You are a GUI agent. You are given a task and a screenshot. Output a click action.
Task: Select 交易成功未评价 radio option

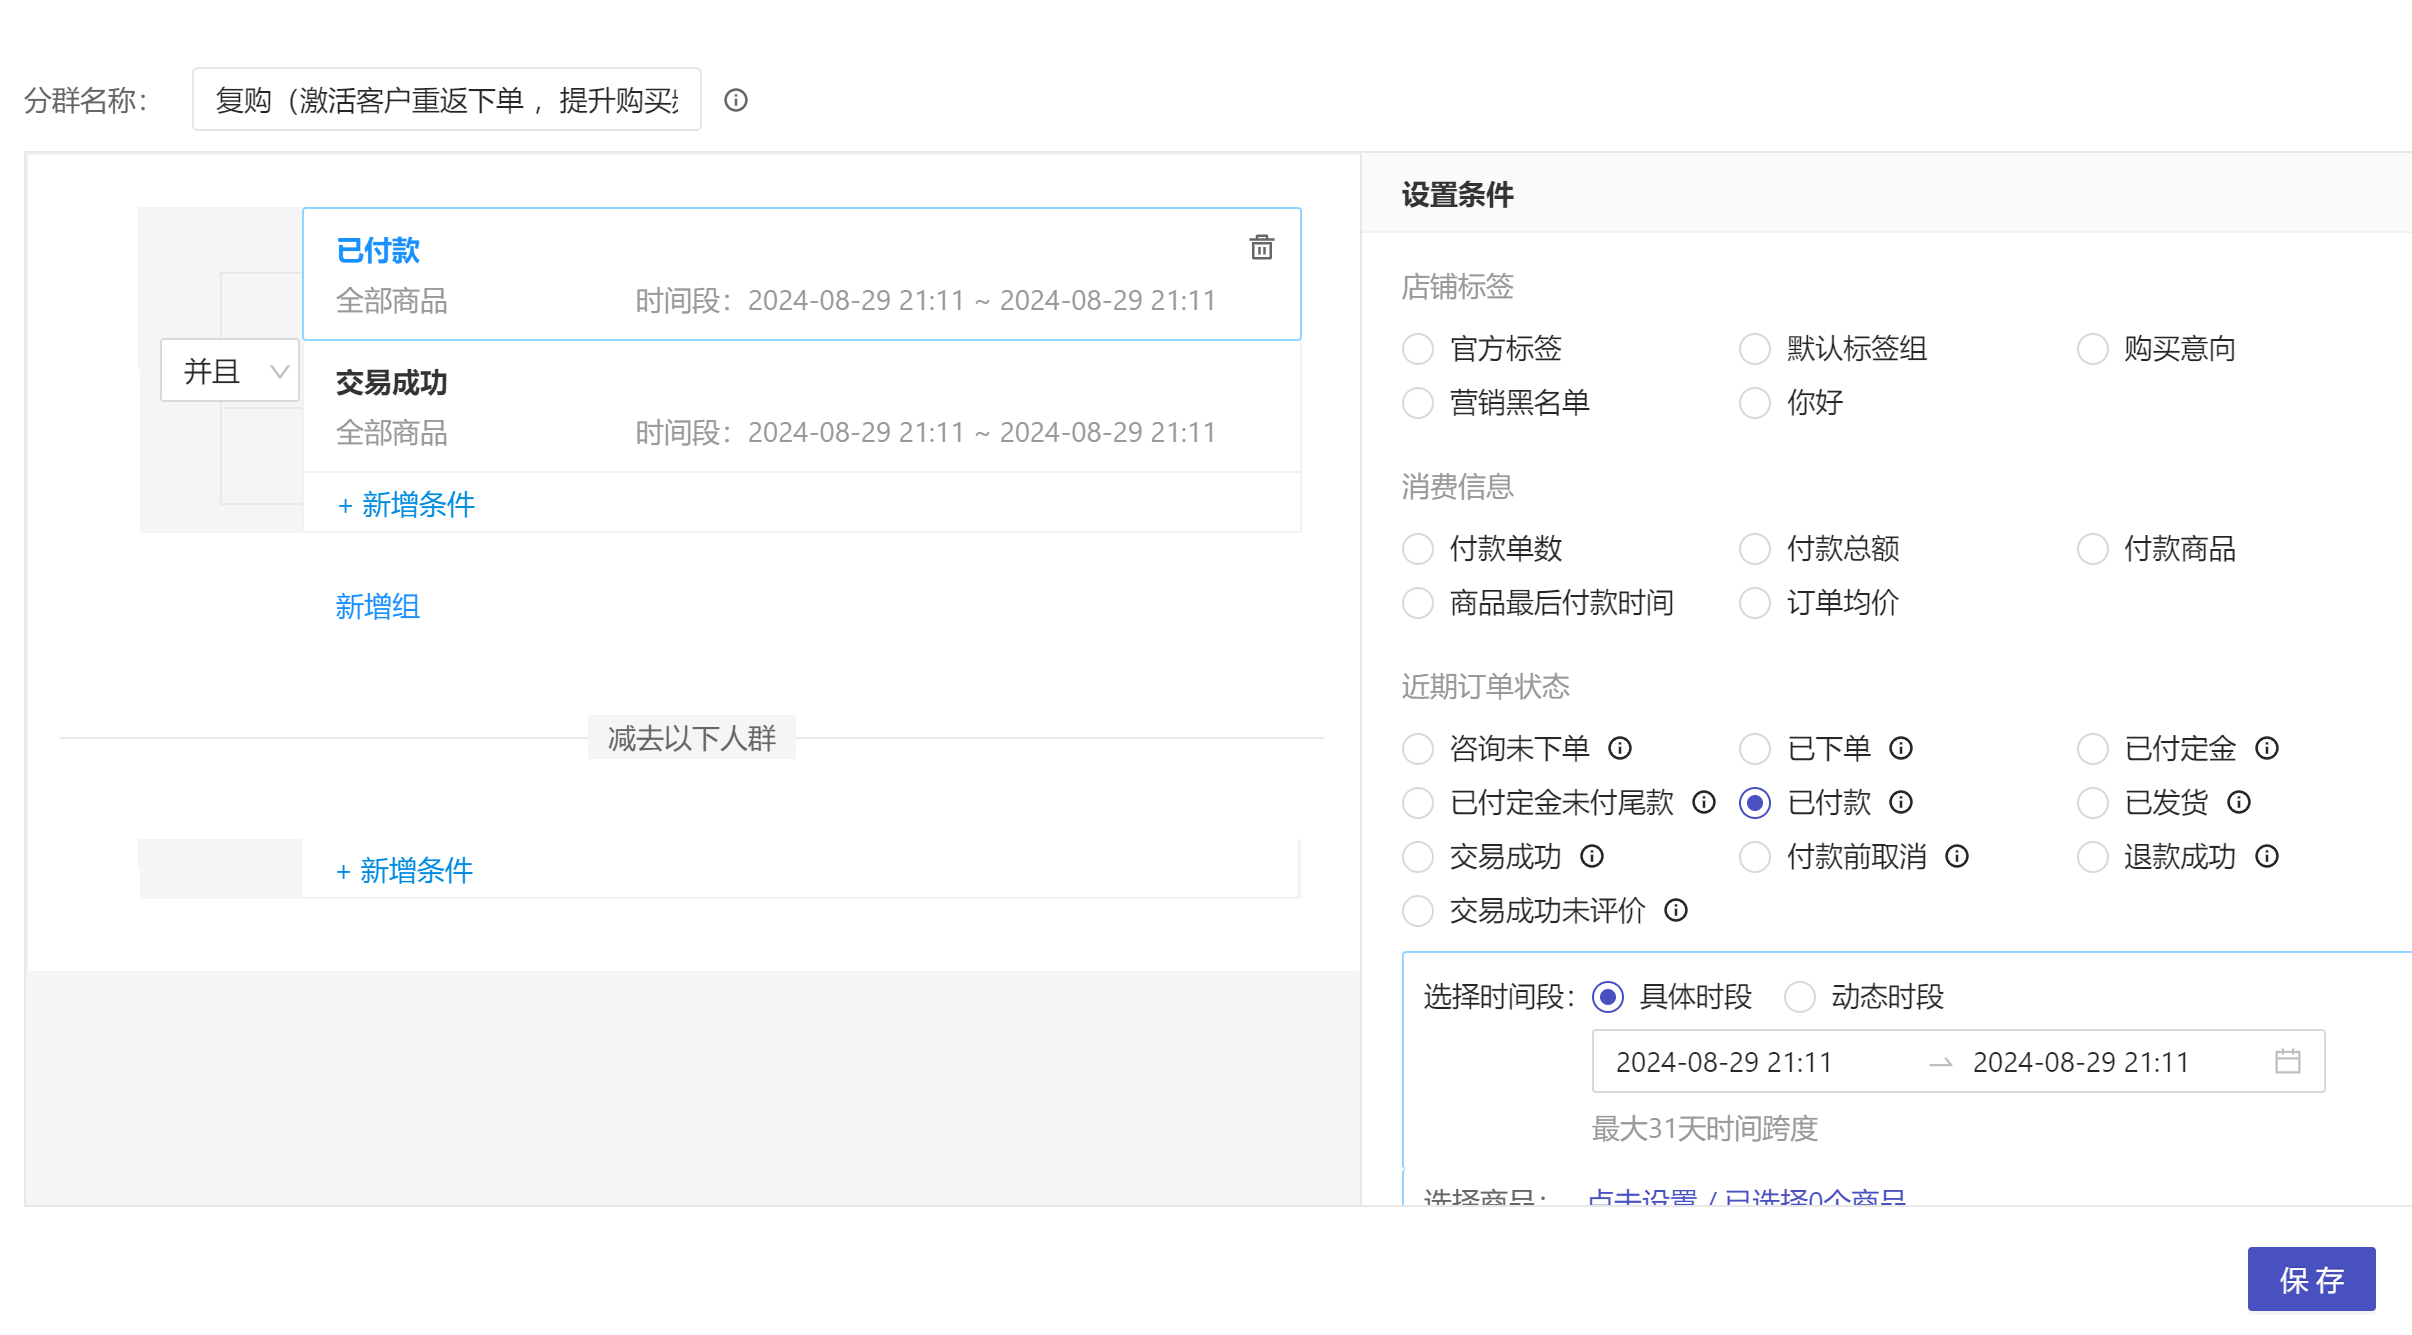[1417, 911]
